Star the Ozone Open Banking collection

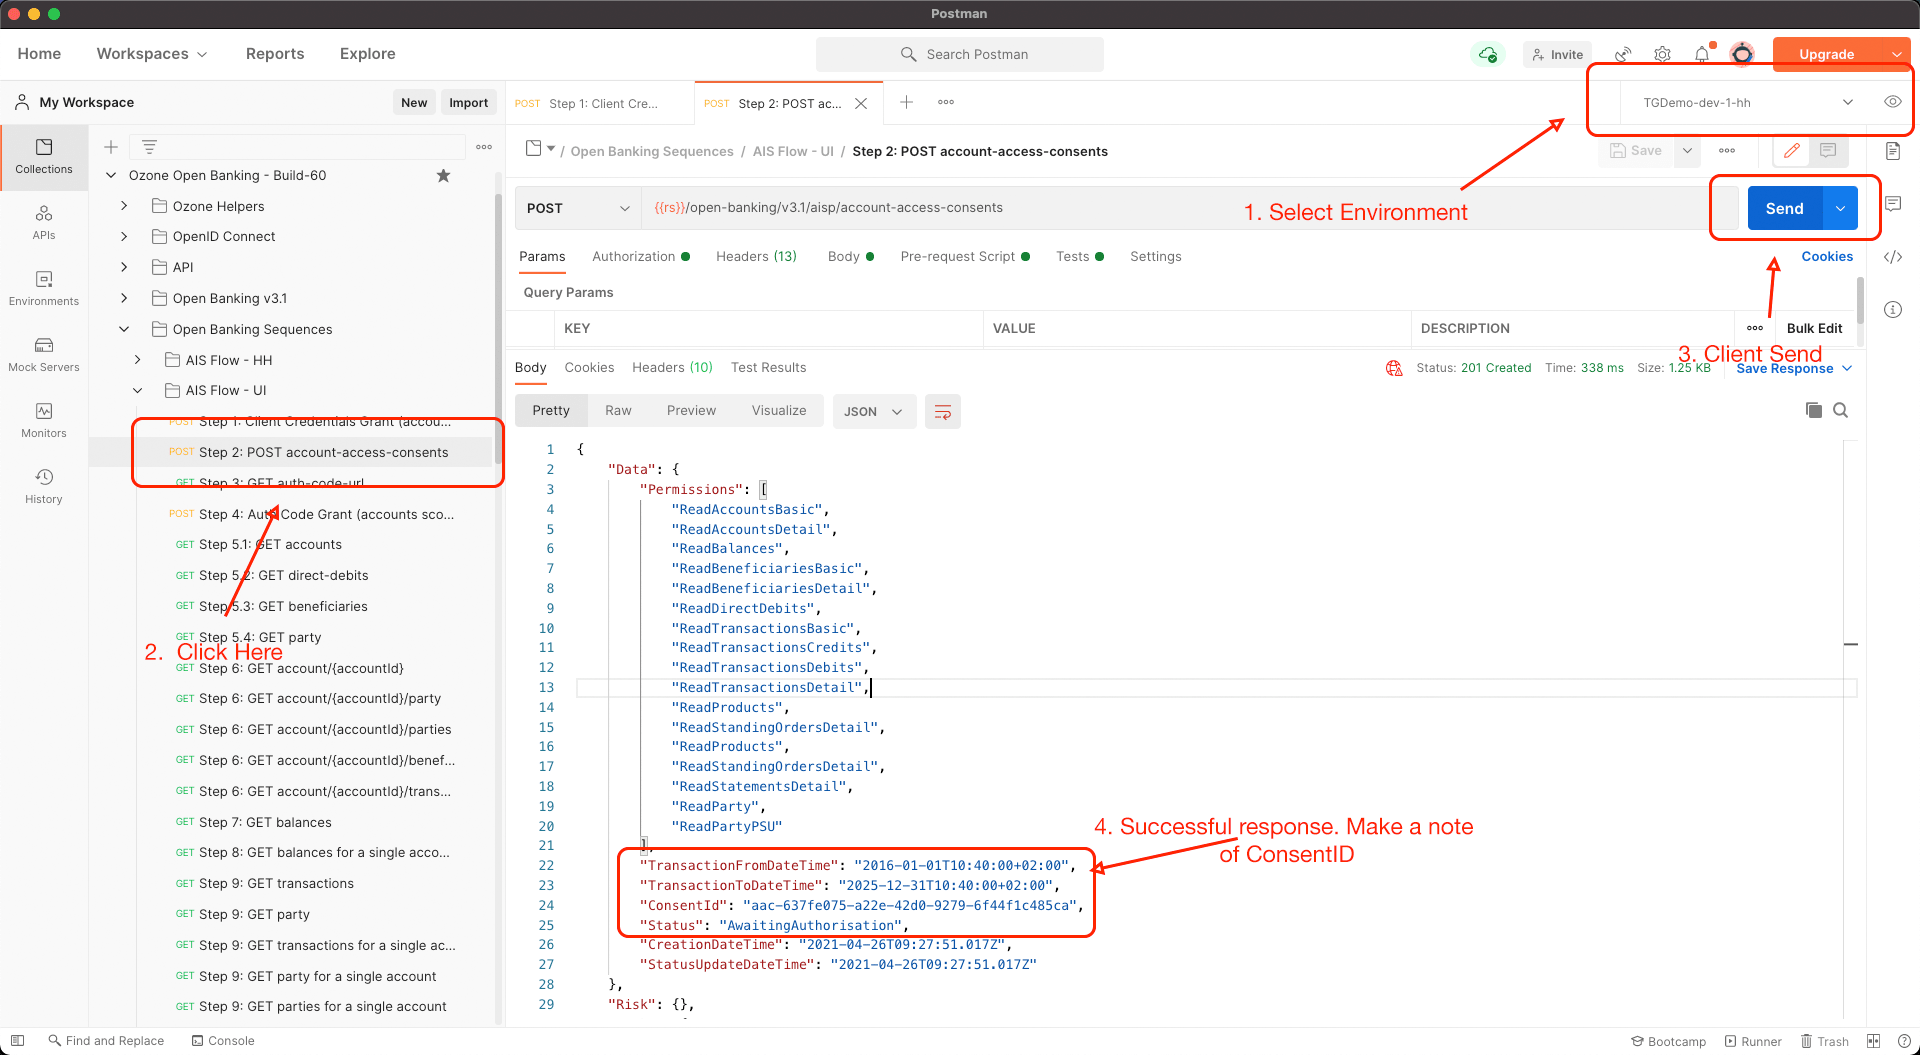(x=443, y=176)
